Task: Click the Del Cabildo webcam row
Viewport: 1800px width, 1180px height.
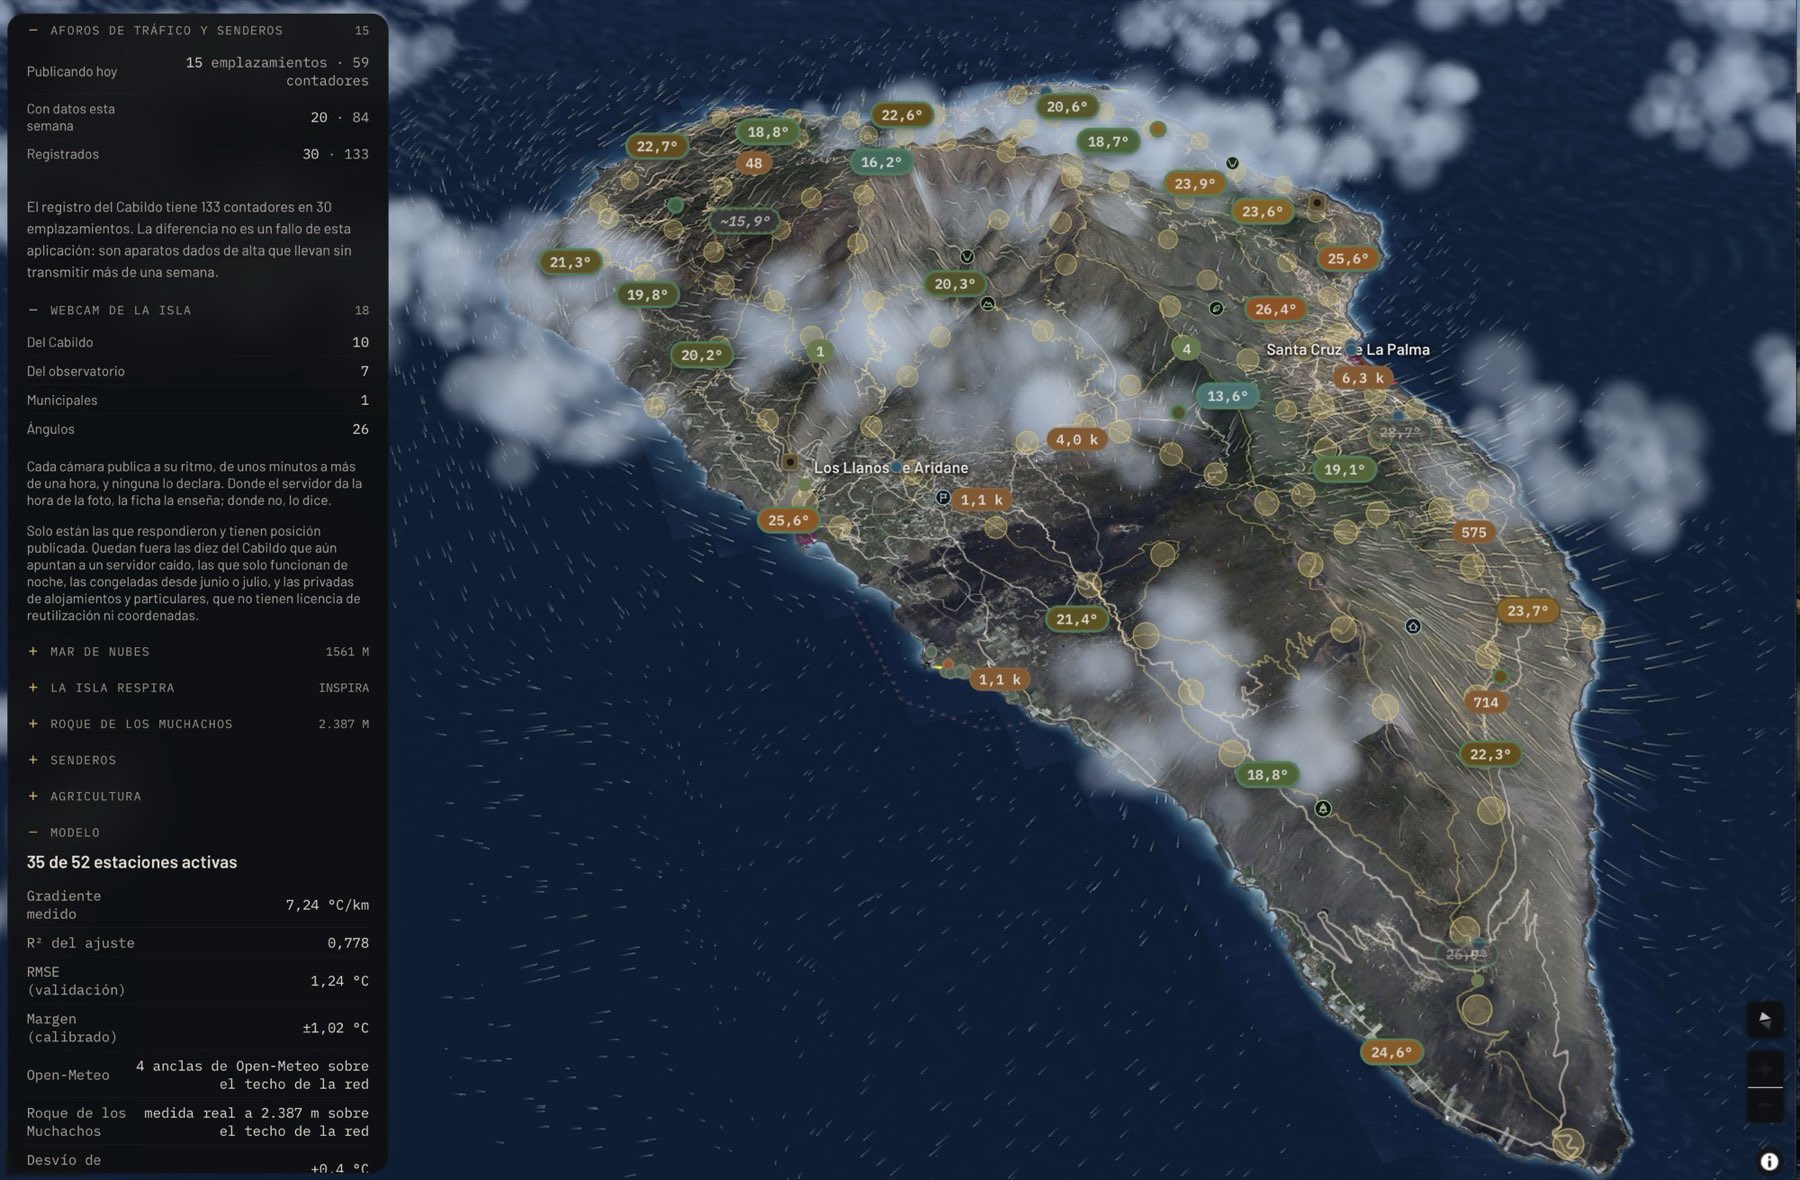Action: pyautogui.click(x=198, y=342)
